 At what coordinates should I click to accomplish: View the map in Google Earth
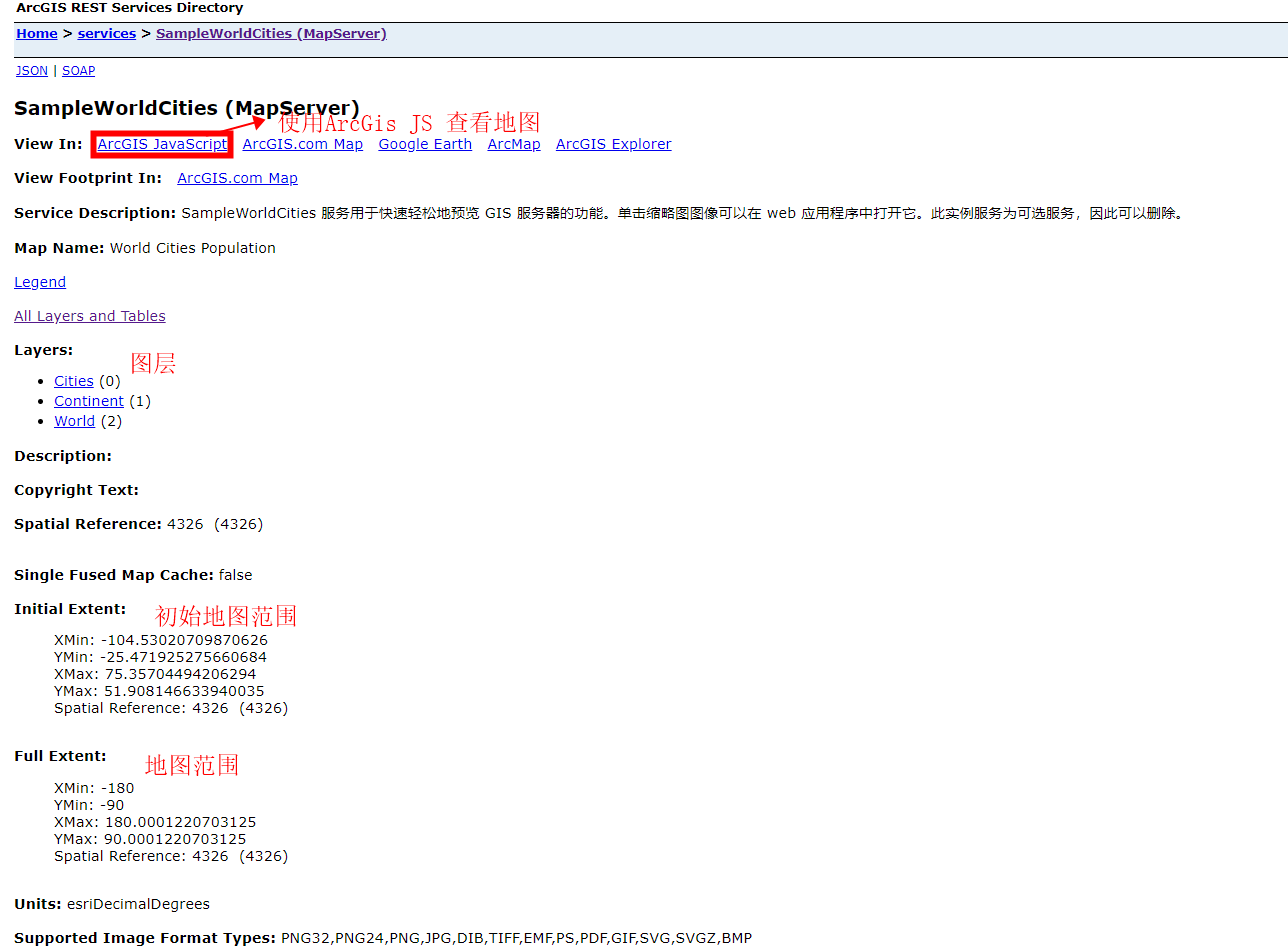click(425, 144)
